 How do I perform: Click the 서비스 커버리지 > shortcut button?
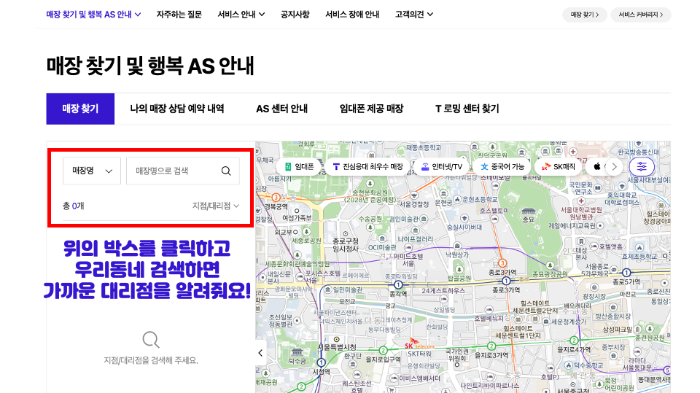(x=641, y=15)
